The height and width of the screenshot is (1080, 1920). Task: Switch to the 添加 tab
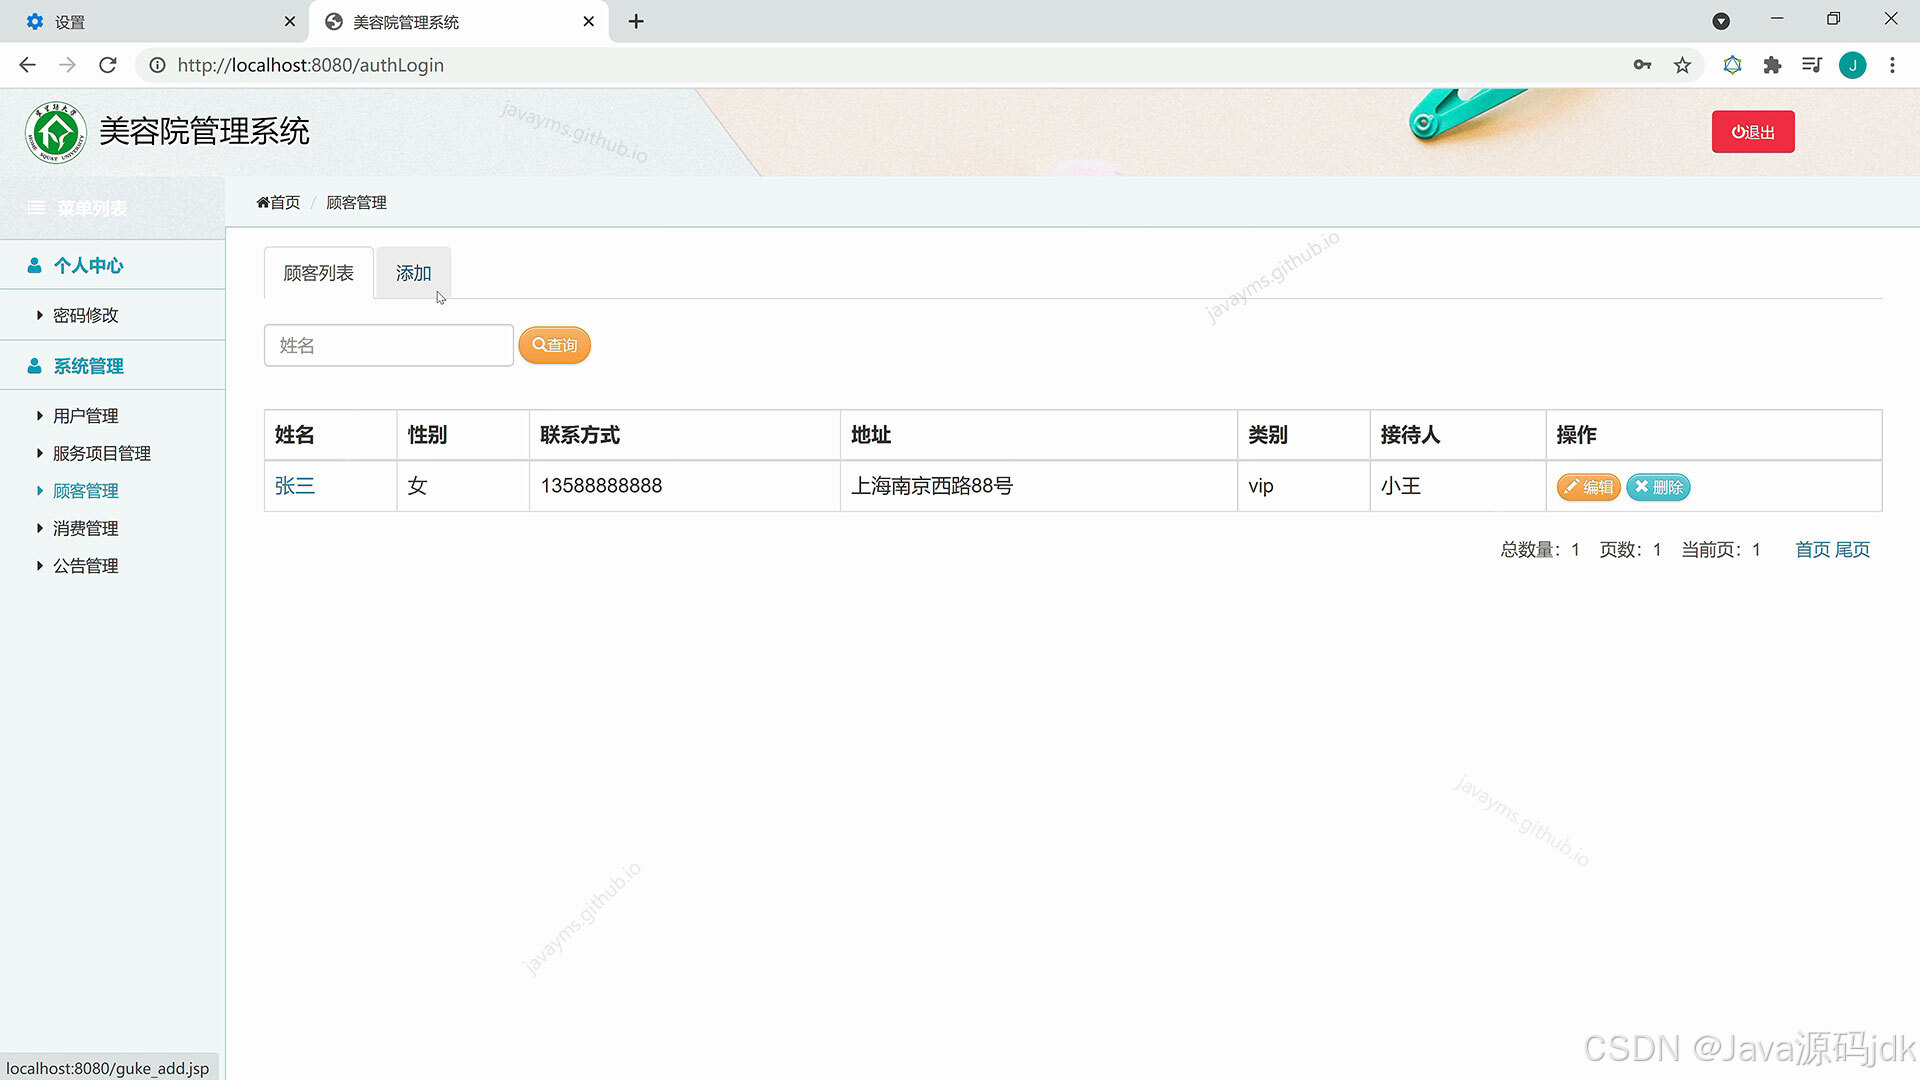click(x=413, y=273)
